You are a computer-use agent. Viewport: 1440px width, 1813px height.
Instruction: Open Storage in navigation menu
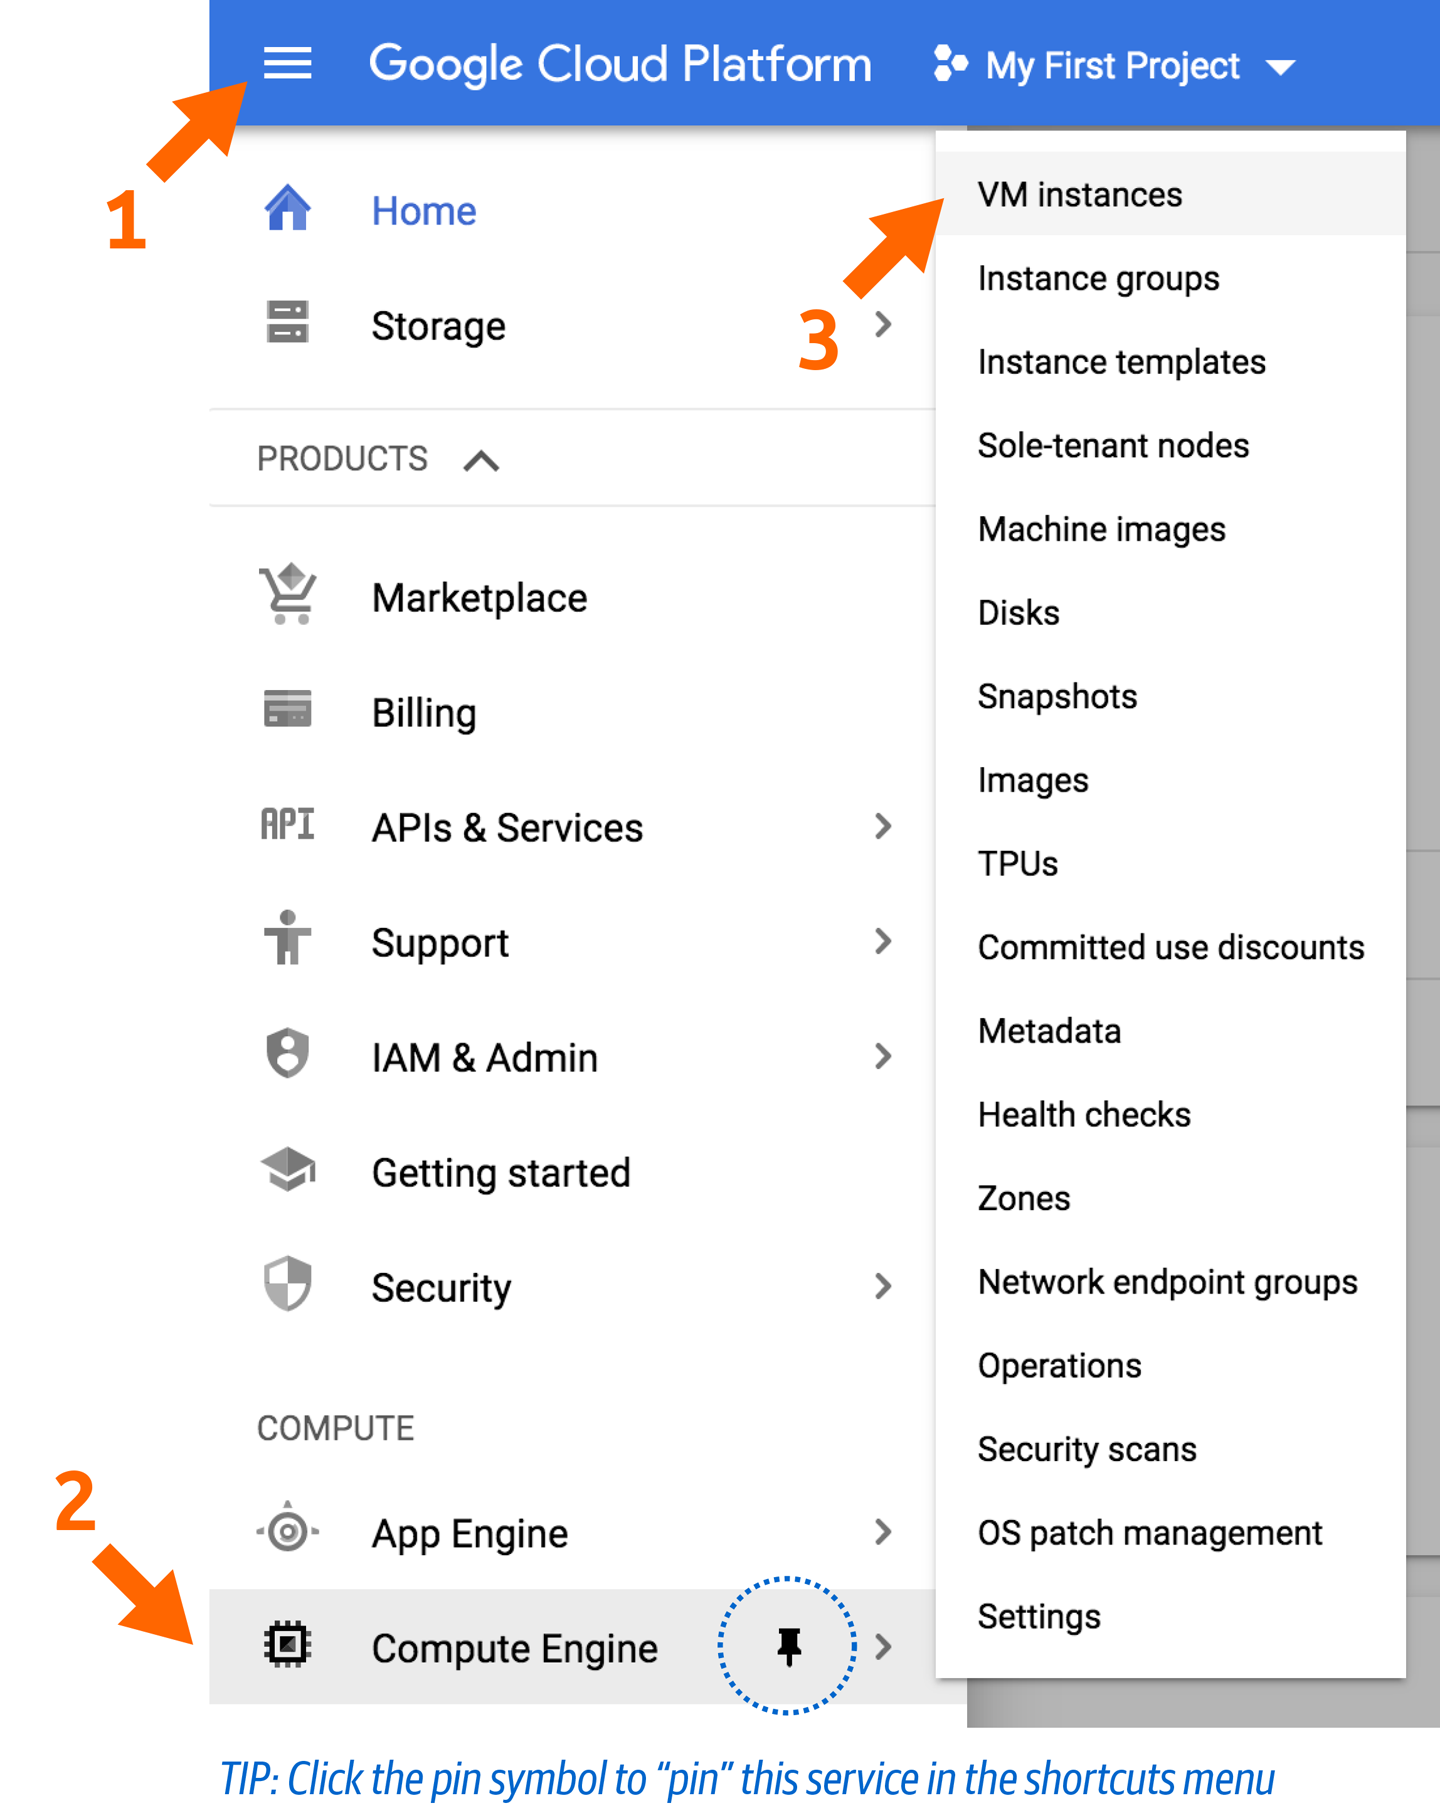pos(438,327)
